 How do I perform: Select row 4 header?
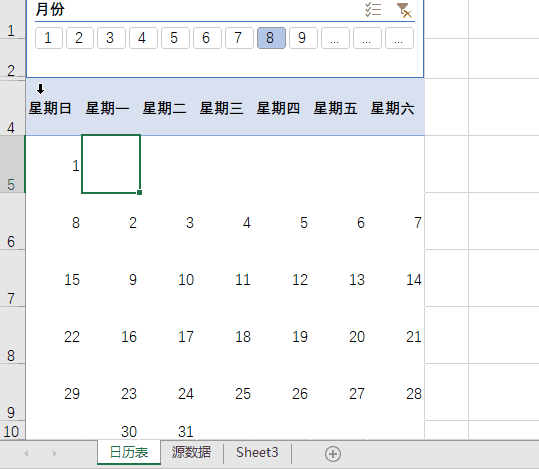click(x=12, y=108)
